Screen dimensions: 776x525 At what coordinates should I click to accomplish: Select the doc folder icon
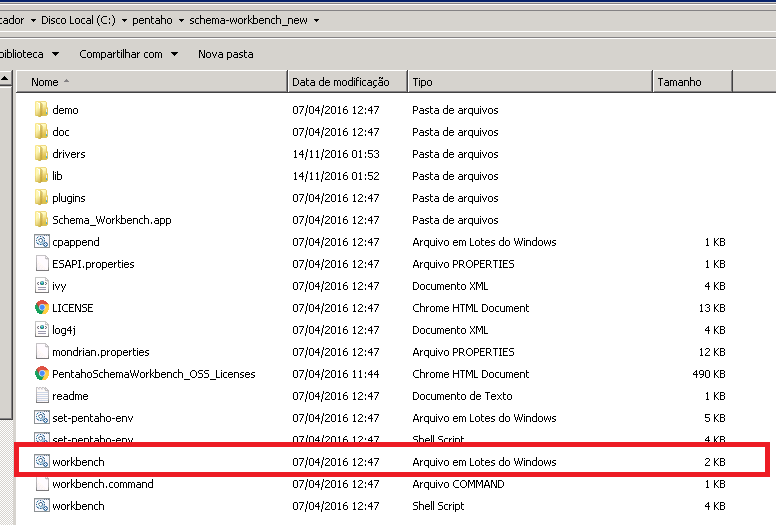[x=42, y=132]
